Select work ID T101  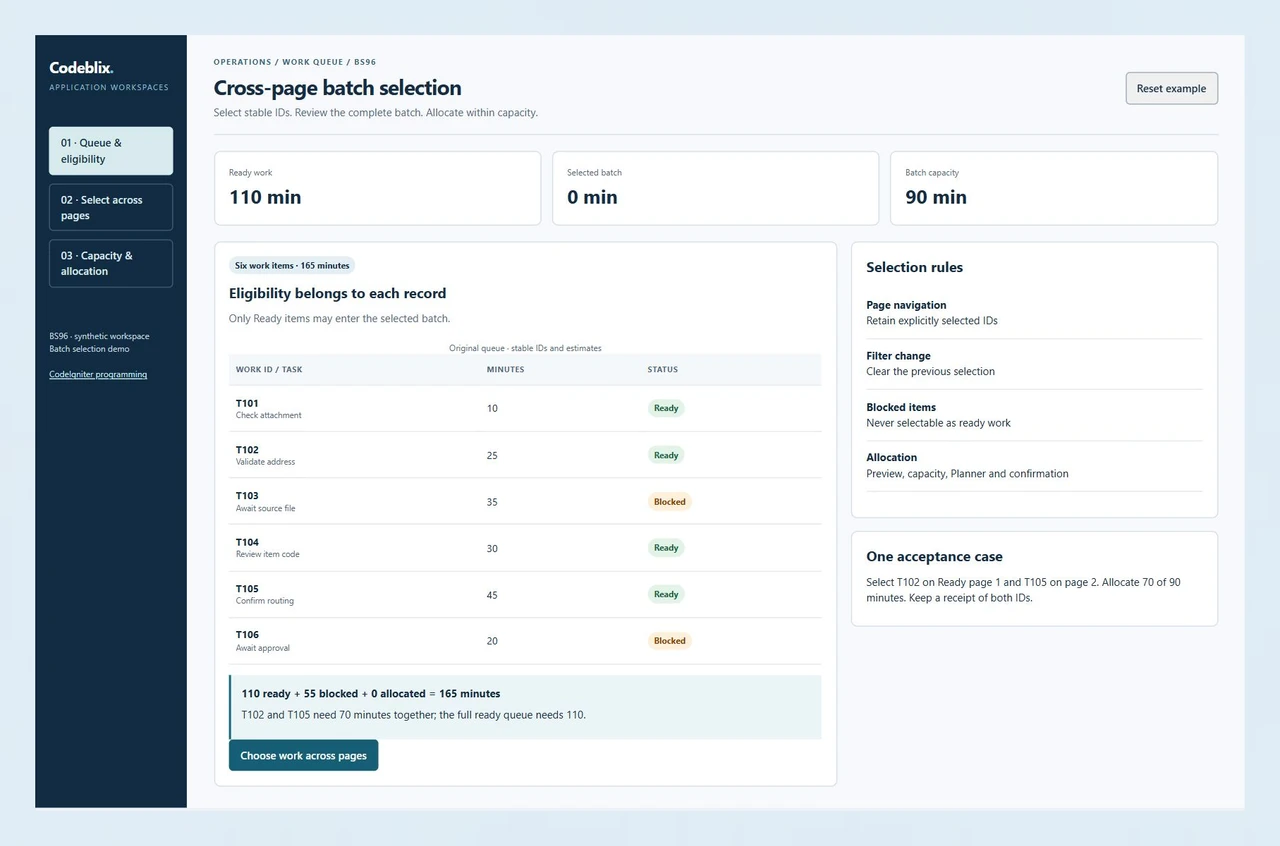click(247, 403)
